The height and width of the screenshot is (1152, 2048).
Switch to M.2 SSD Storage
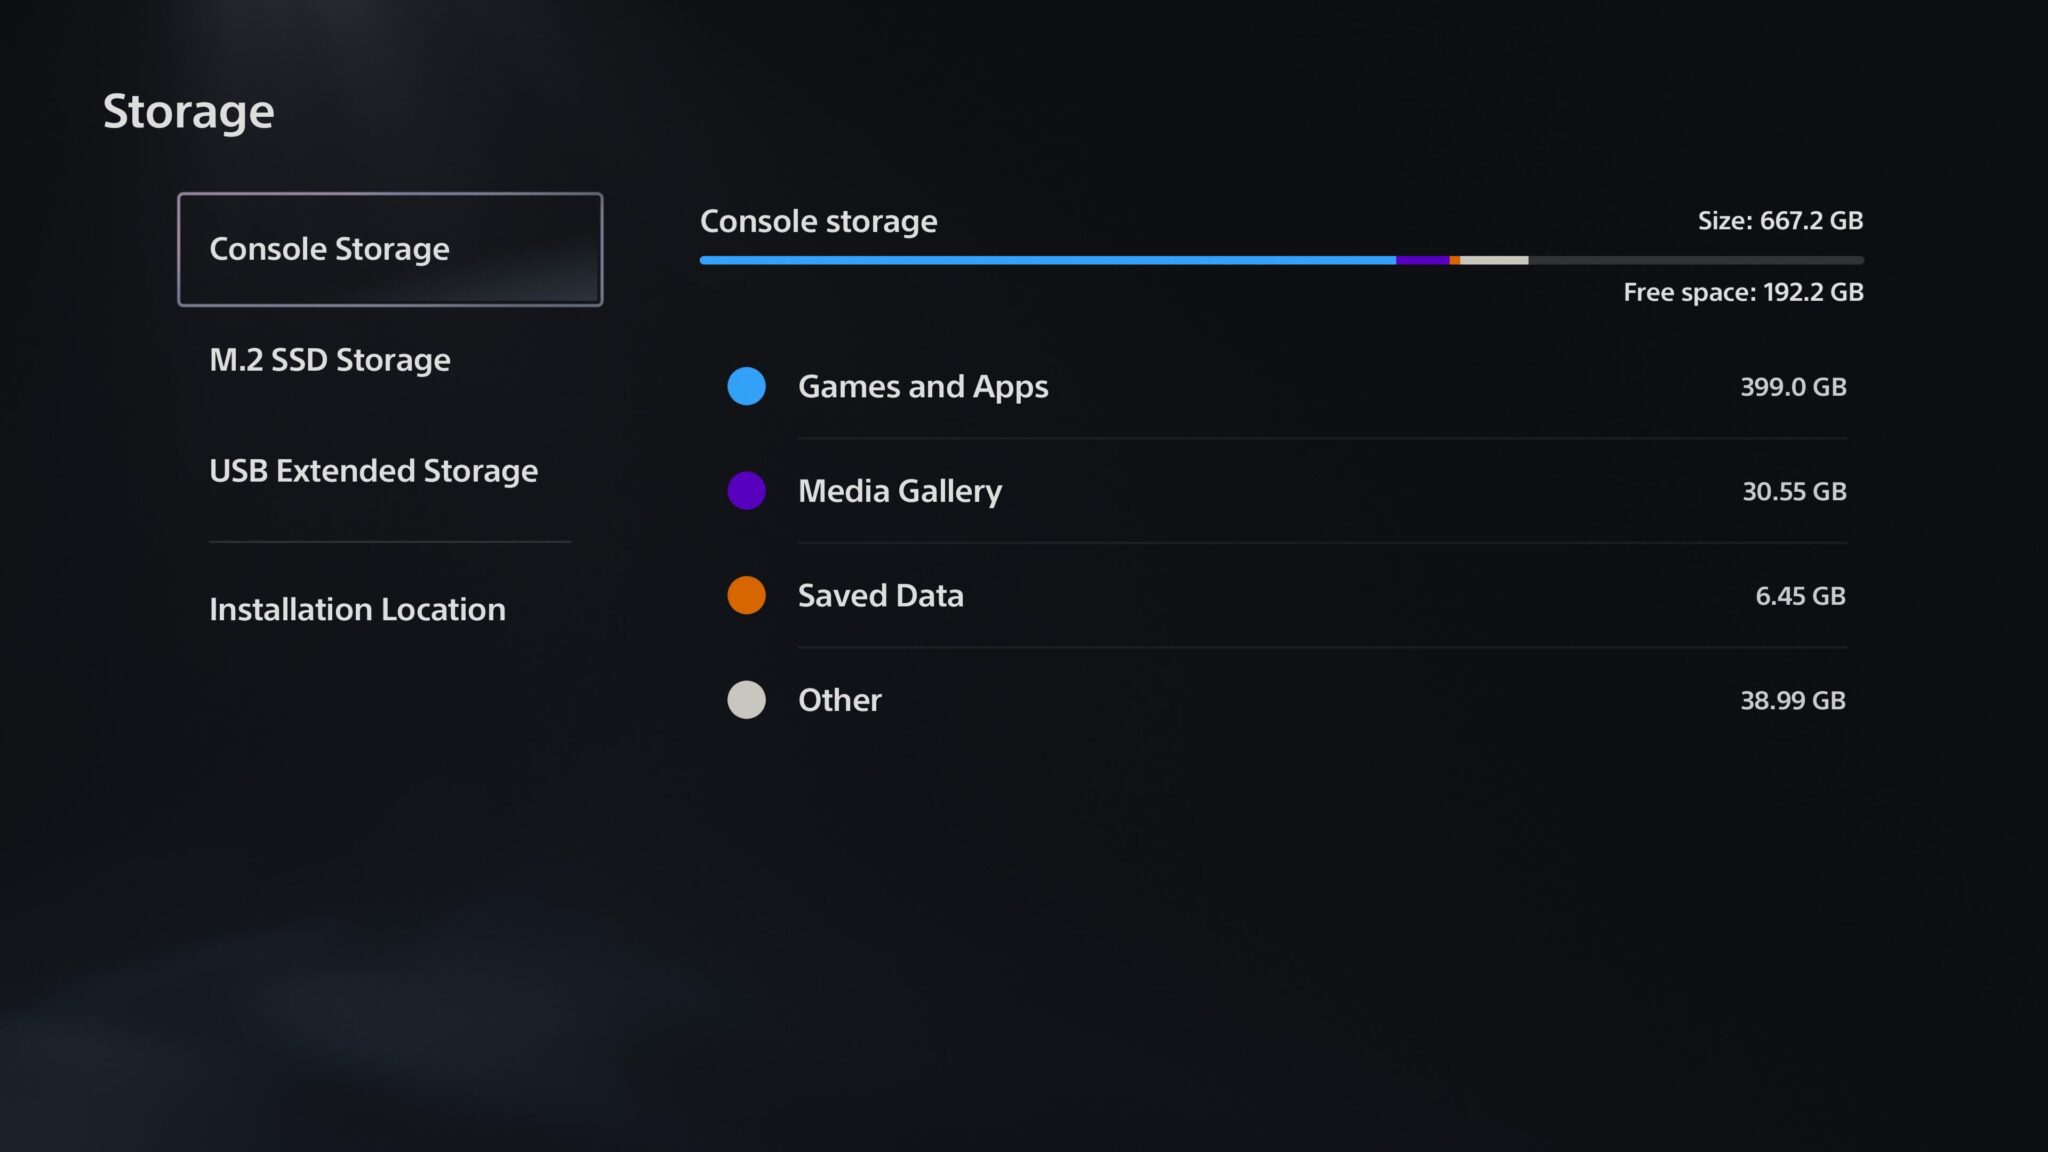(330, 360)
